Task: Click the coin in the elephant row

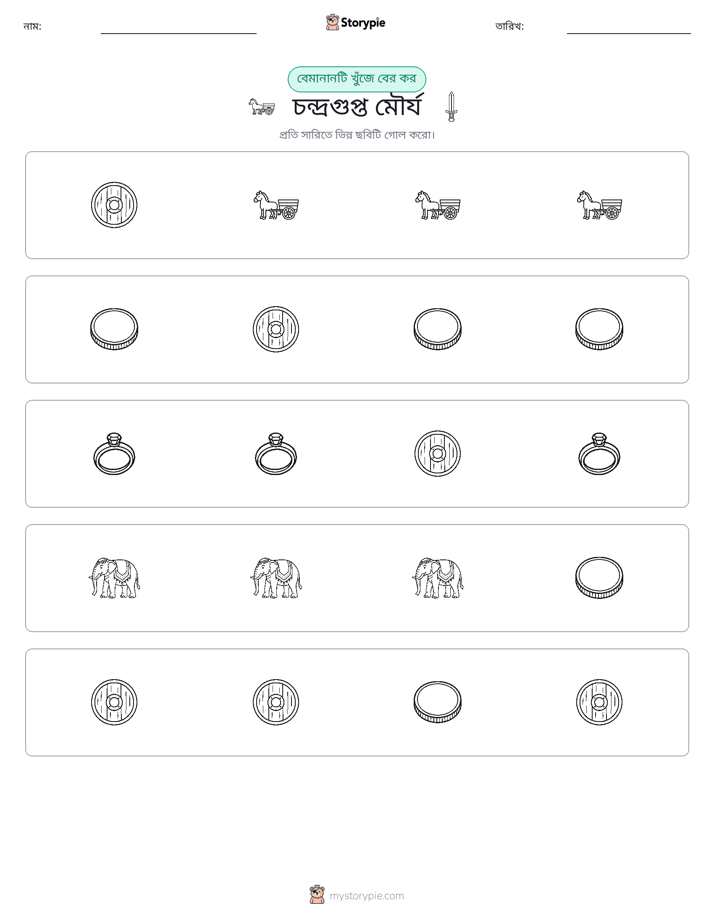Action: 599,578
